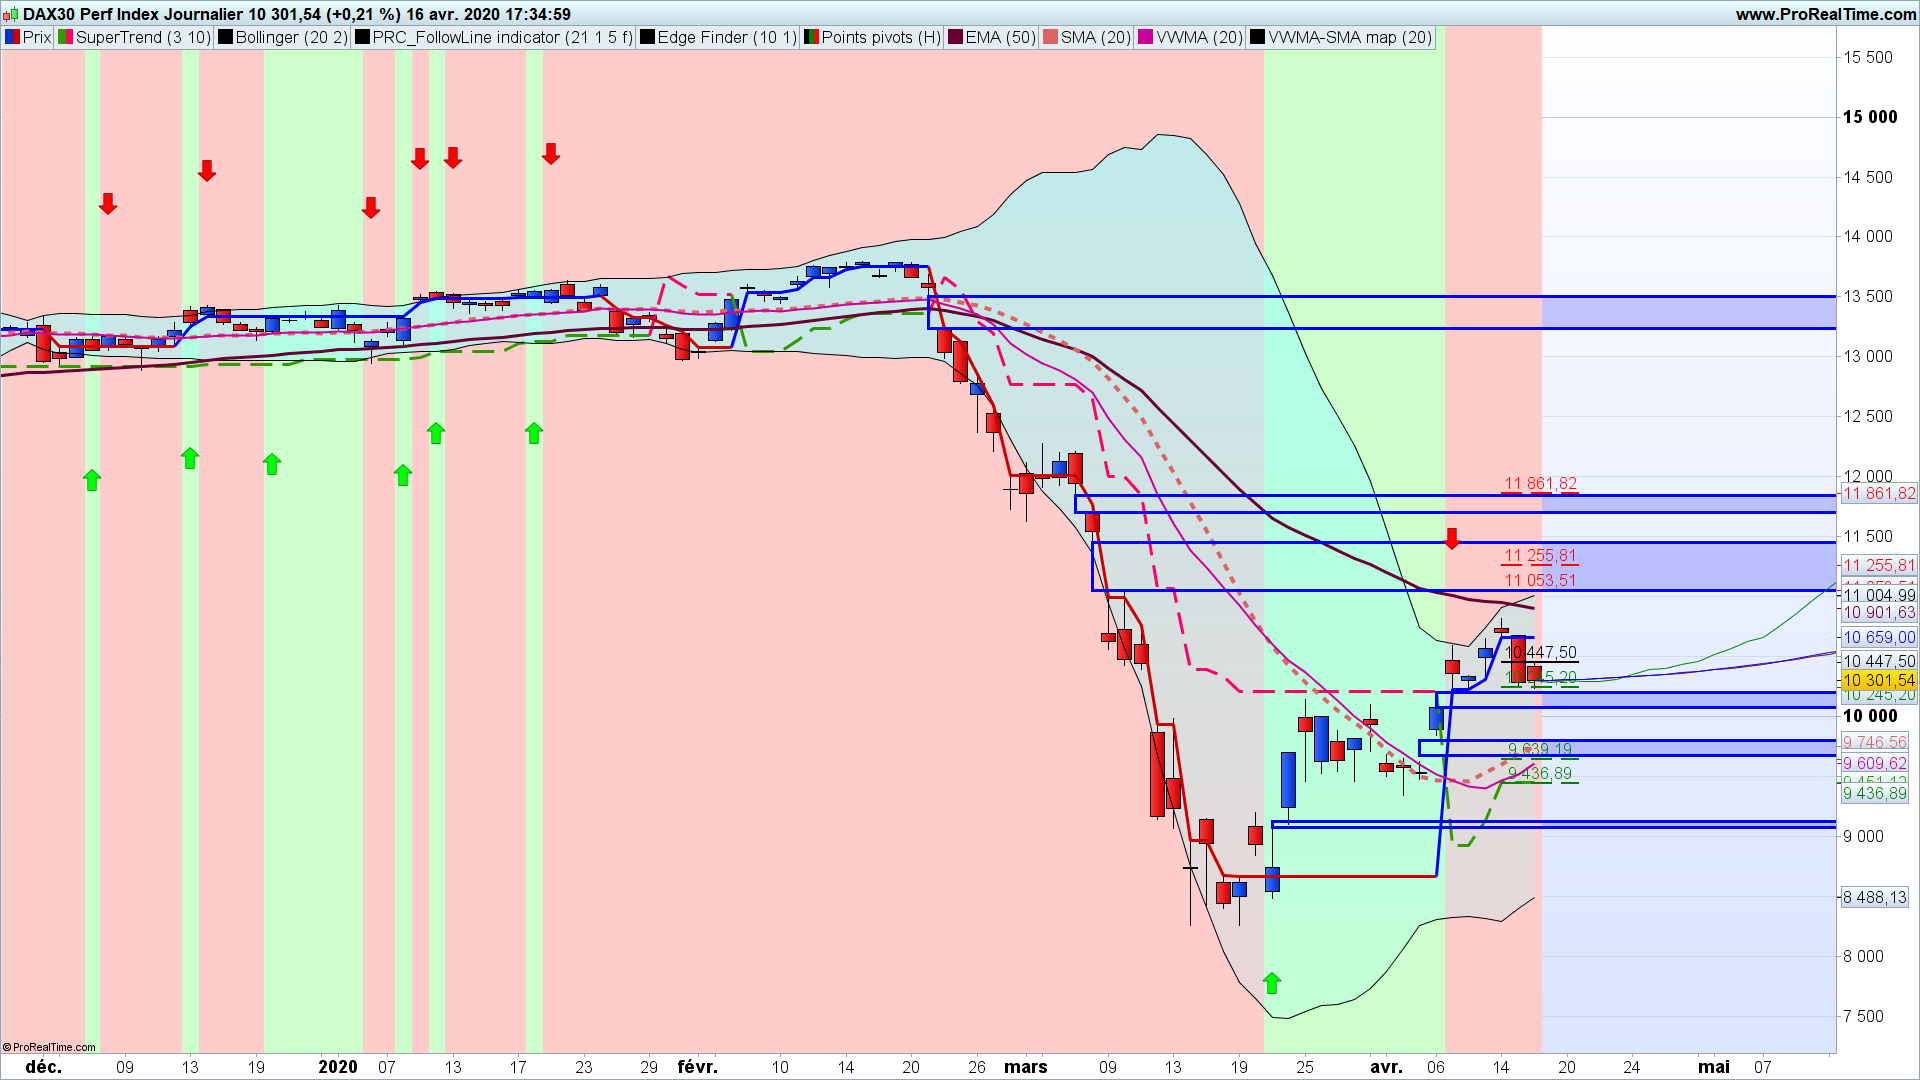Click the 9 436,89 green price label
1920x1080 pixels.
(x=1874, y=793)
